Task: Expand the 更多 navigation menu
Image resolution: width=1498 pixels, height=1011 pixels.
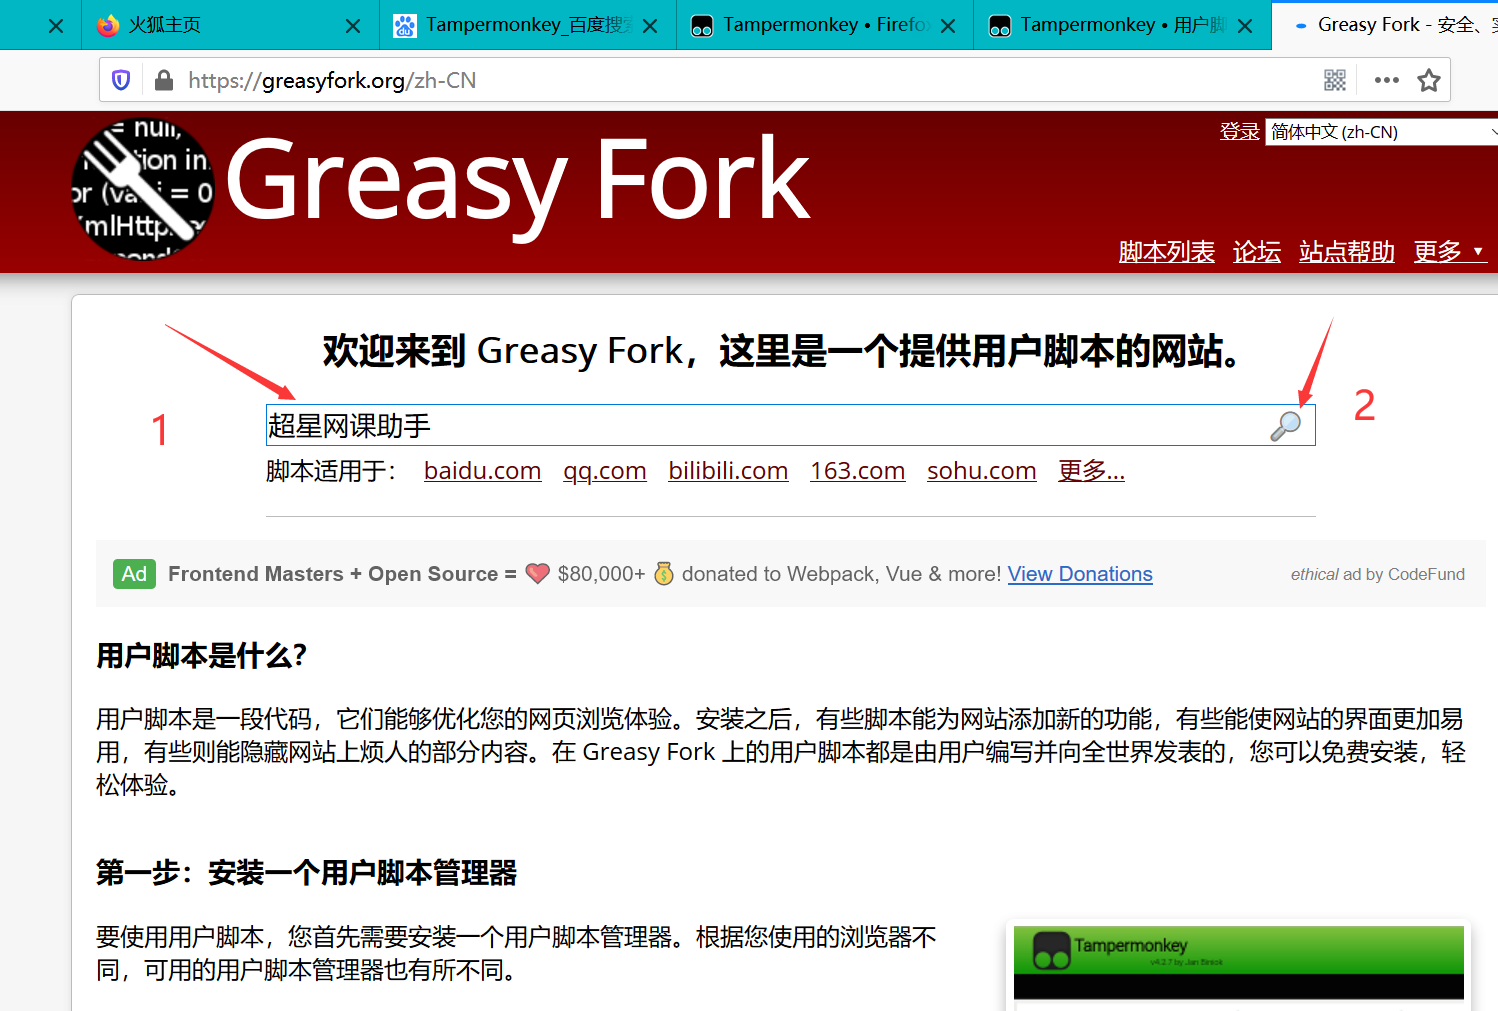Action: (1450, 252)
